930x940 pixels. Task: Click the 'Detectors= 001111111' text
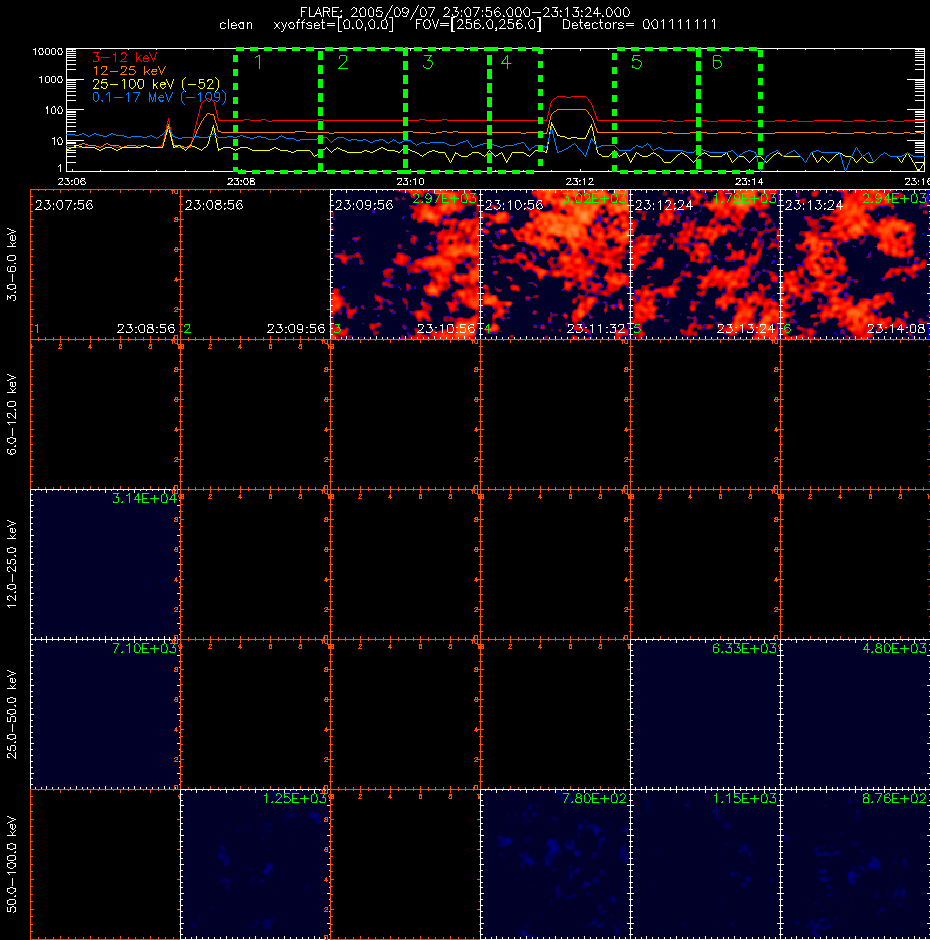point(639,25)
